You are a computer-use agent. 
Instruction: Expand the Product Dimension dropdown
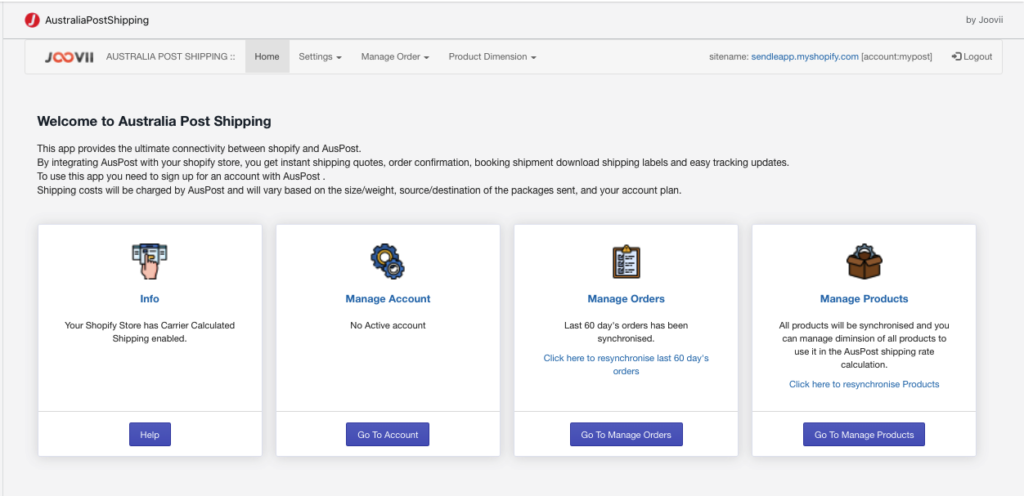click(492, 57)
